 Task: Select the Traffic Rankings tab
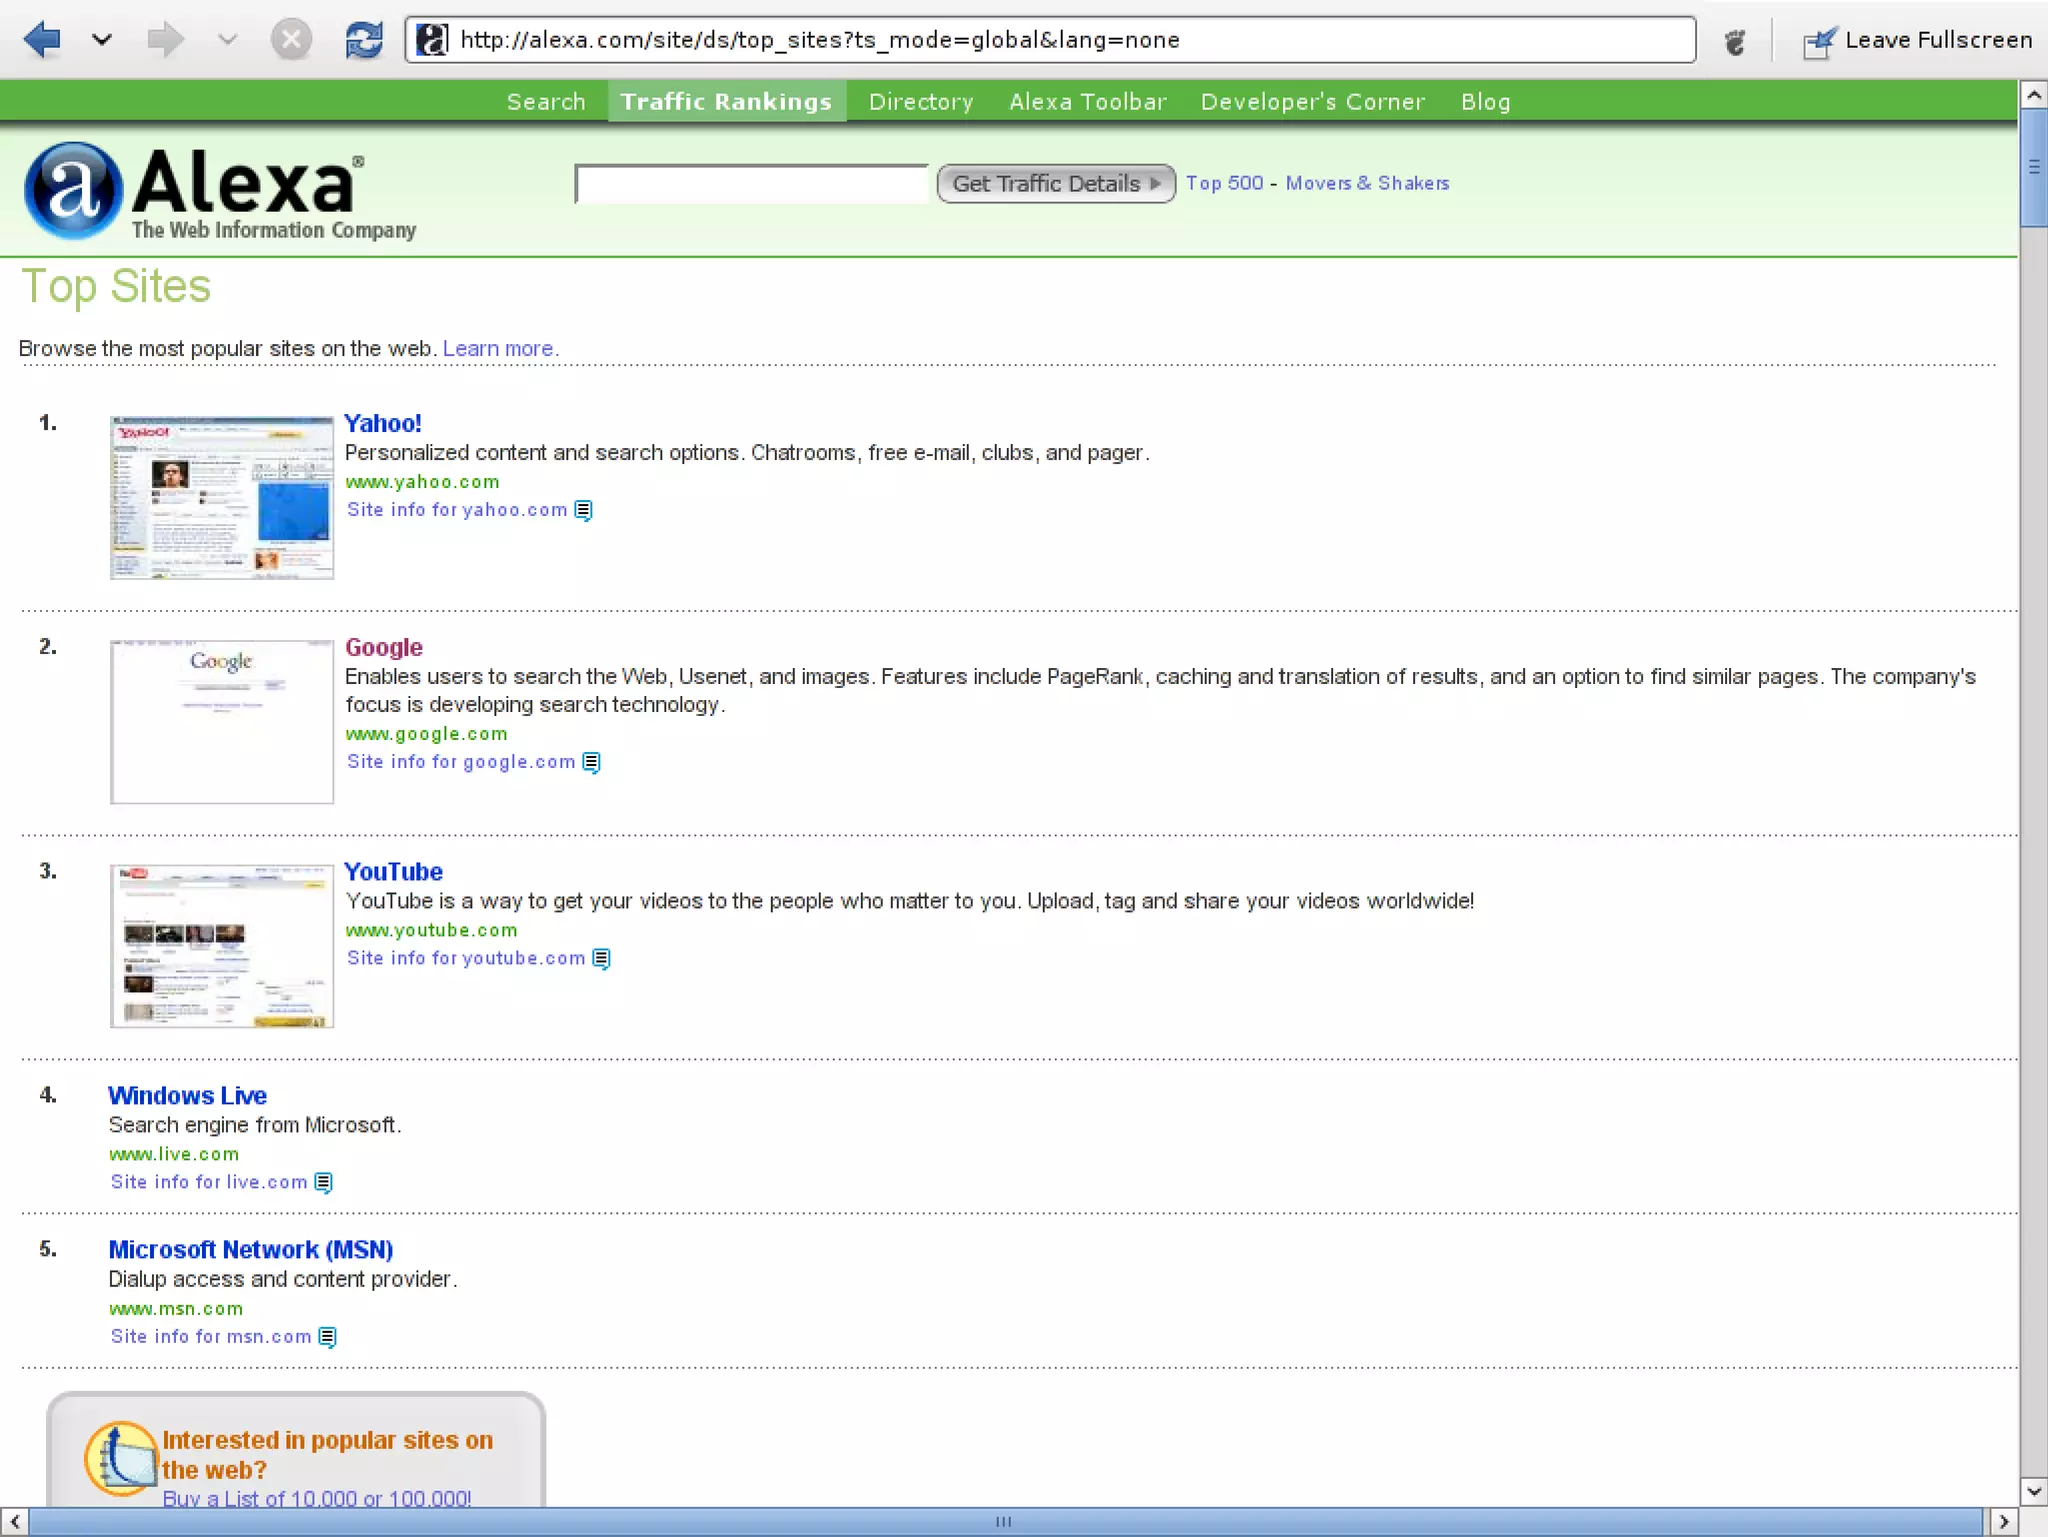726,102
